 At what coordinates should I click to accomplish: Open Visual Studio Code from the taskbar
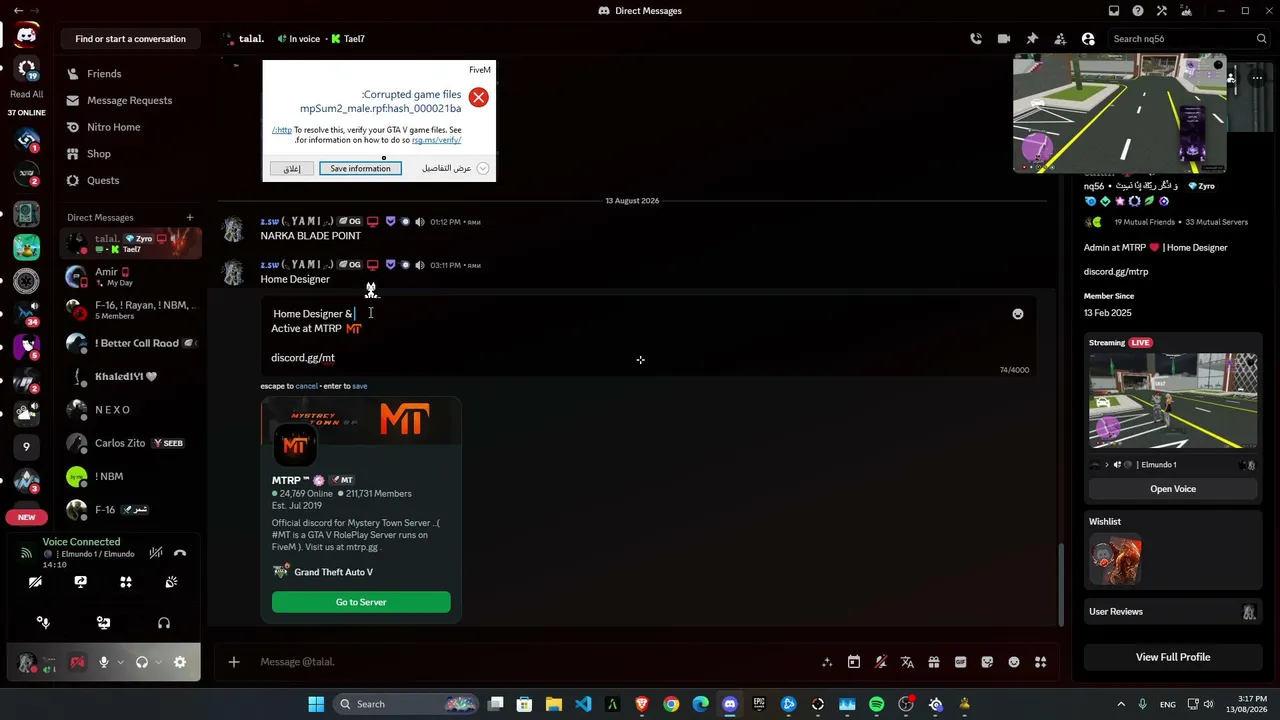click(583, 704)
